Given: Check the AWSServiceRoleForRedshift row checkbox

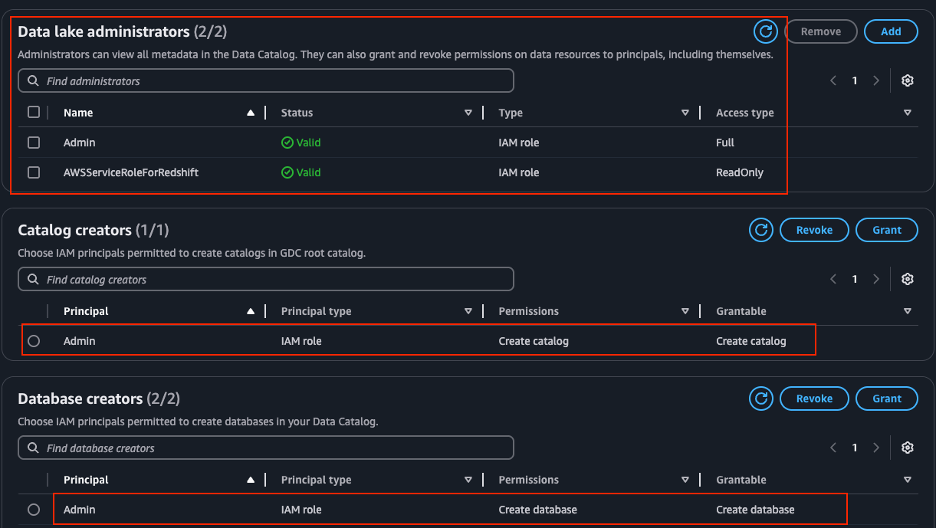Looking at the screenshot, I should [x=34, y=172].
